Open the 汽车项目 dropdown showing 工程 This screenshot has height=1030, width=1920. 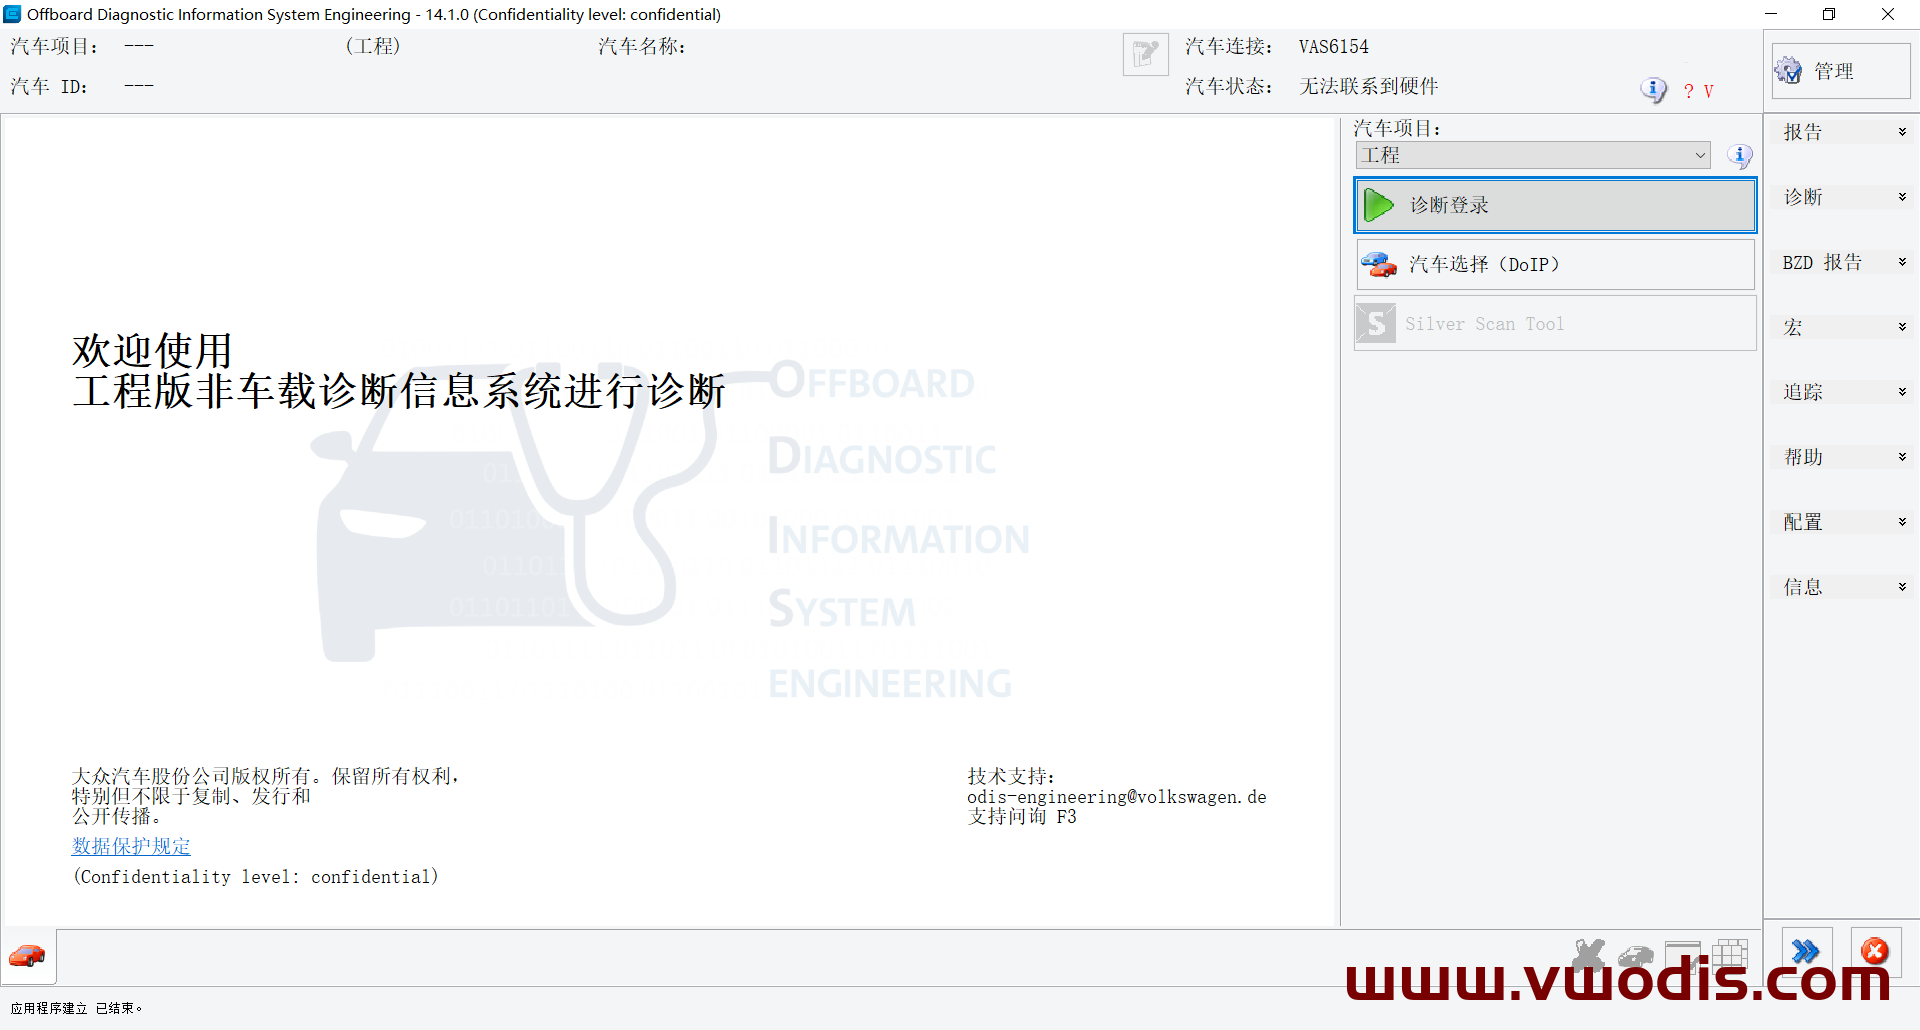coord(1532,156)
